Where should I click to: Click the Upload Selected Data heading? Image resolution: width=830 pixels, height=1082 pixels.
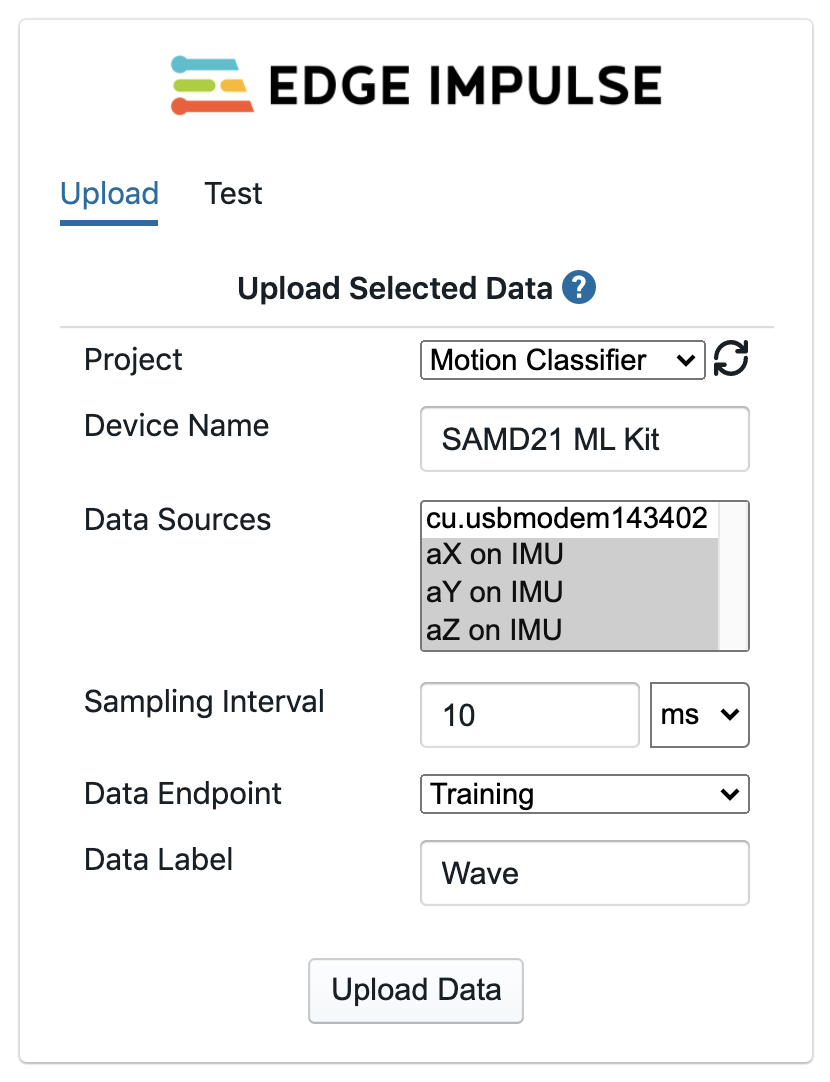click(x=395, y=289)
